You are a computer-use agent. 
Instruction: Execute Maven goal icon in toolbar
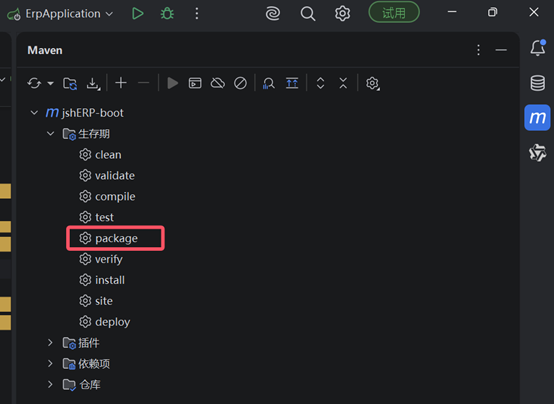(195, 83)
